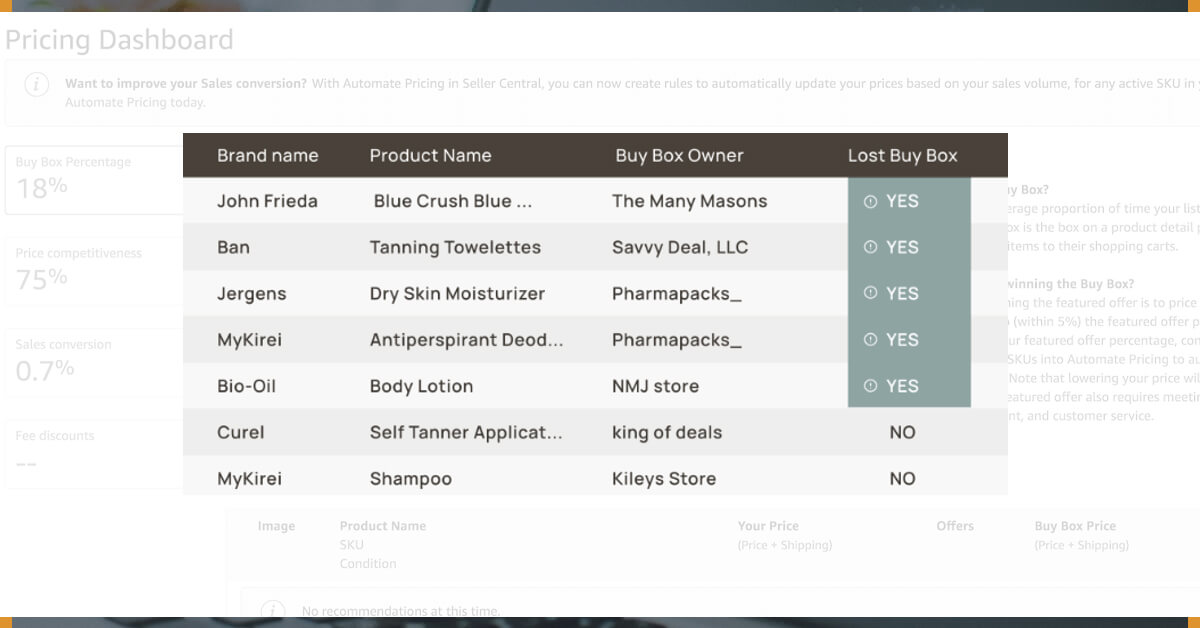
Task: Select the Kileys Store owner cell
Action: click(x=664, y=479)
